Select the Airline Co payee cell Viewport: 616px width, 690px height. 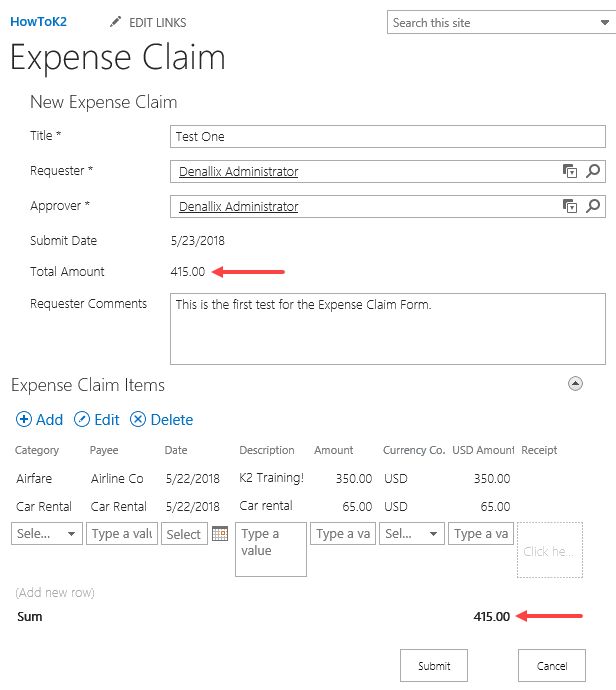point(117,478)
